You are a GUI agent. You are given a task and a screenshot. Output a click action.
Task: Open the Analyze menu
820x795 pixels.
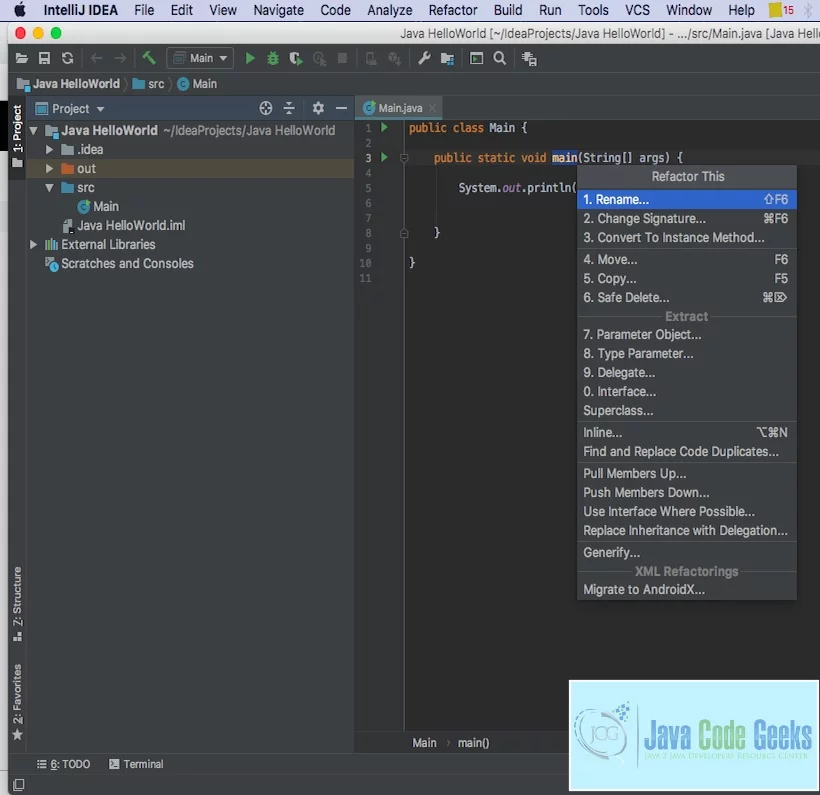[390, 10]
